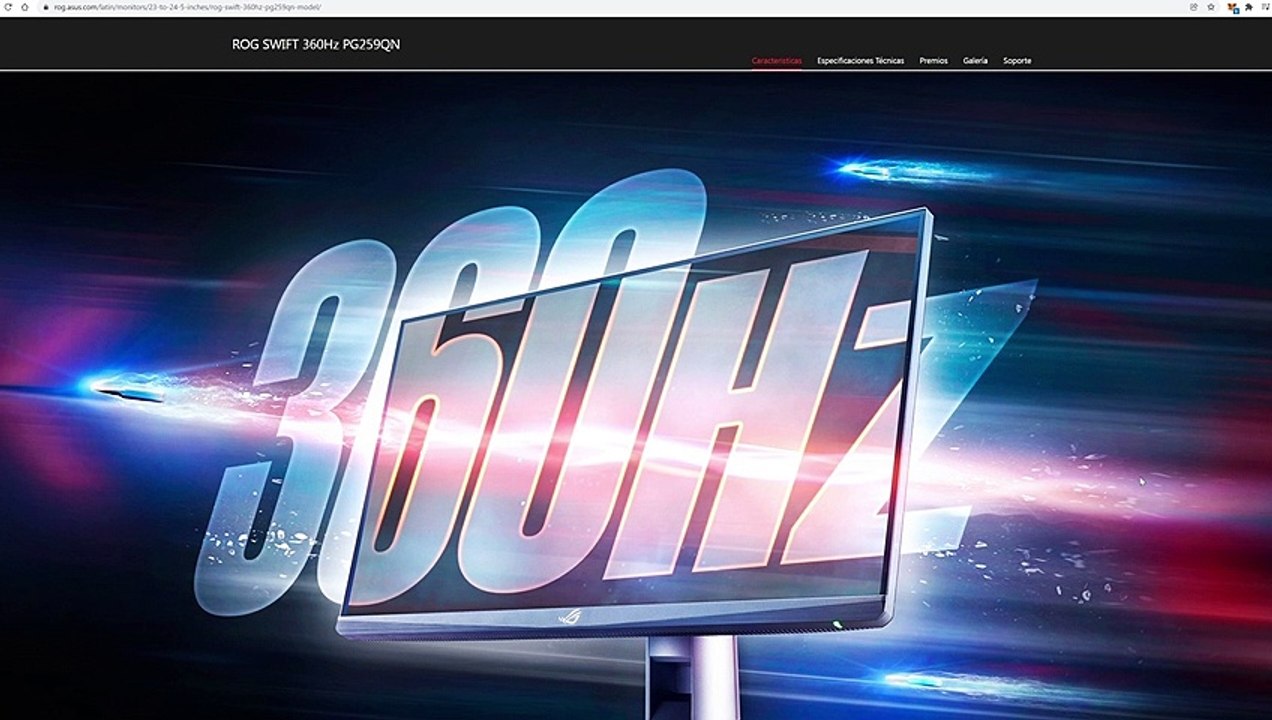Switch to Especificaciones Técnicas tab
Viewport: 1272px width, 720px height.
[860, 61]
